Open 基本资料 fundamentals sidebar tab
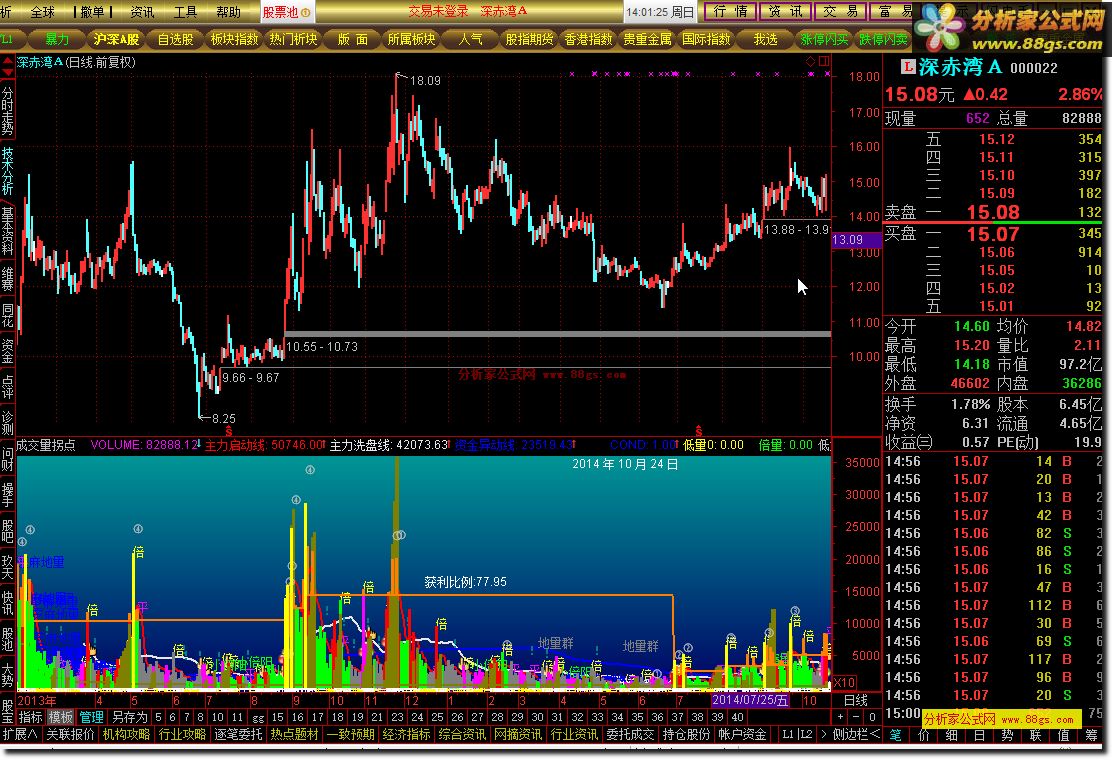 point(7,231)
